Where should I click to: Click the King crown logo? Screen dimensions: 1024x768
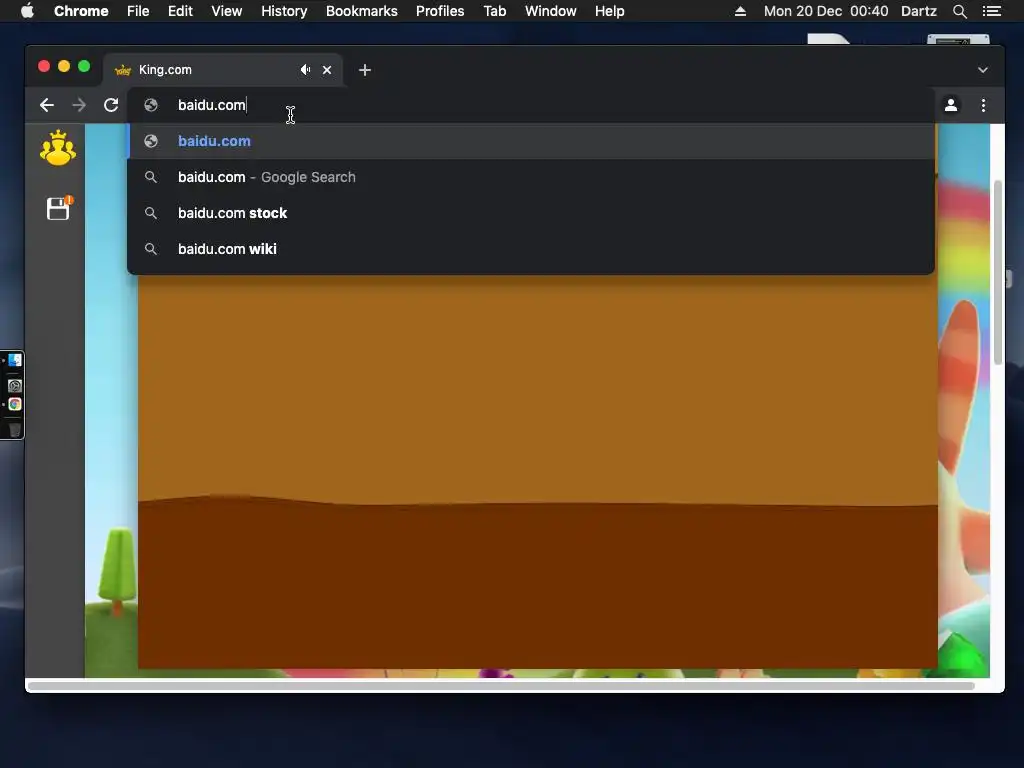[57, 148]
